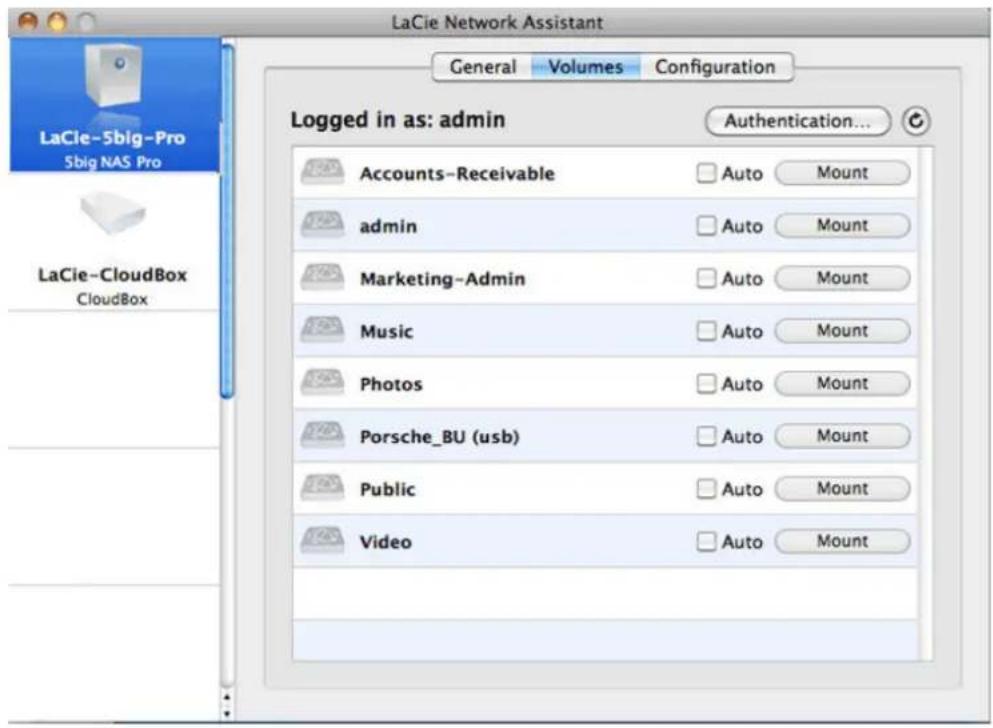
Task: Click the refresh icon beside Authentication
Action: coord(916,121)
